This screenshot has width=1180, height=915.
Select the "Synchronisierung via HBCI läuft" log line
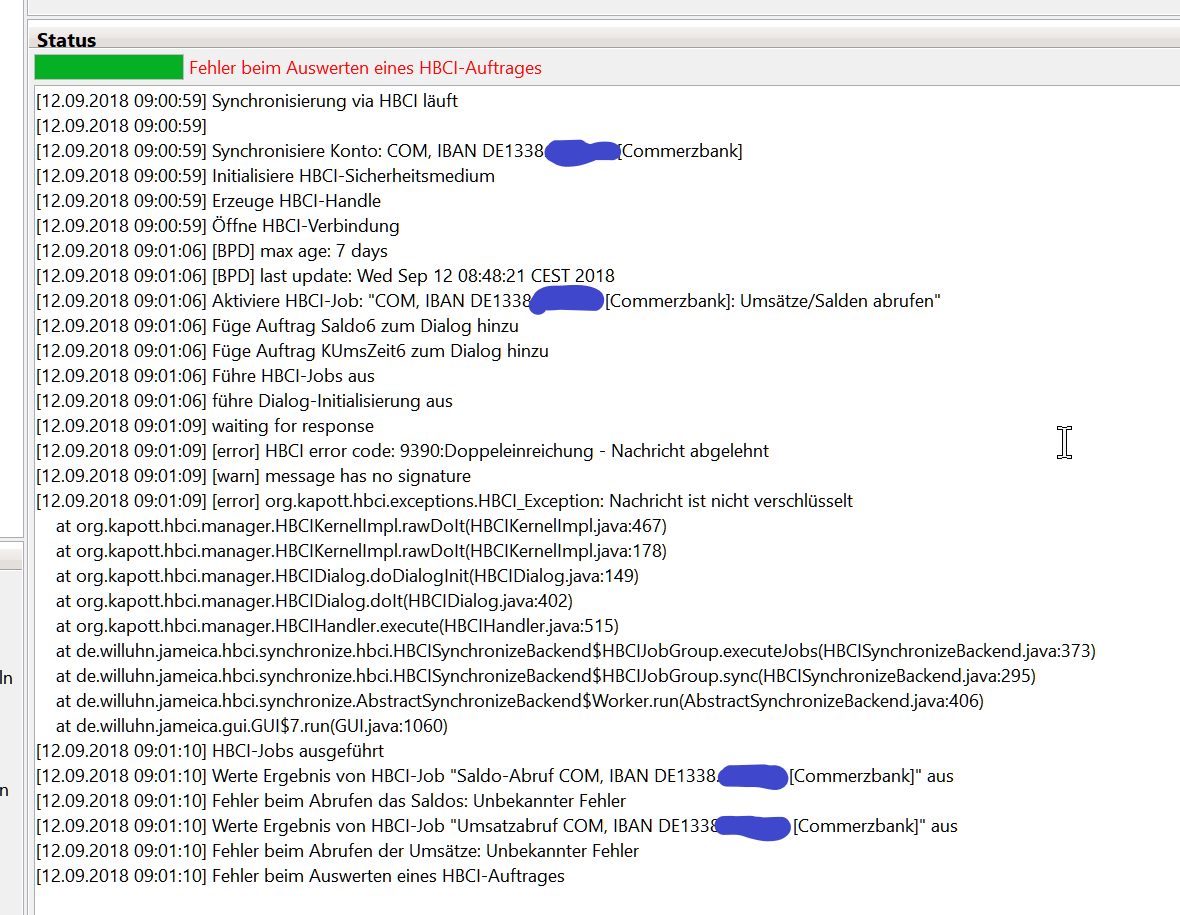(x=334, y=101)
